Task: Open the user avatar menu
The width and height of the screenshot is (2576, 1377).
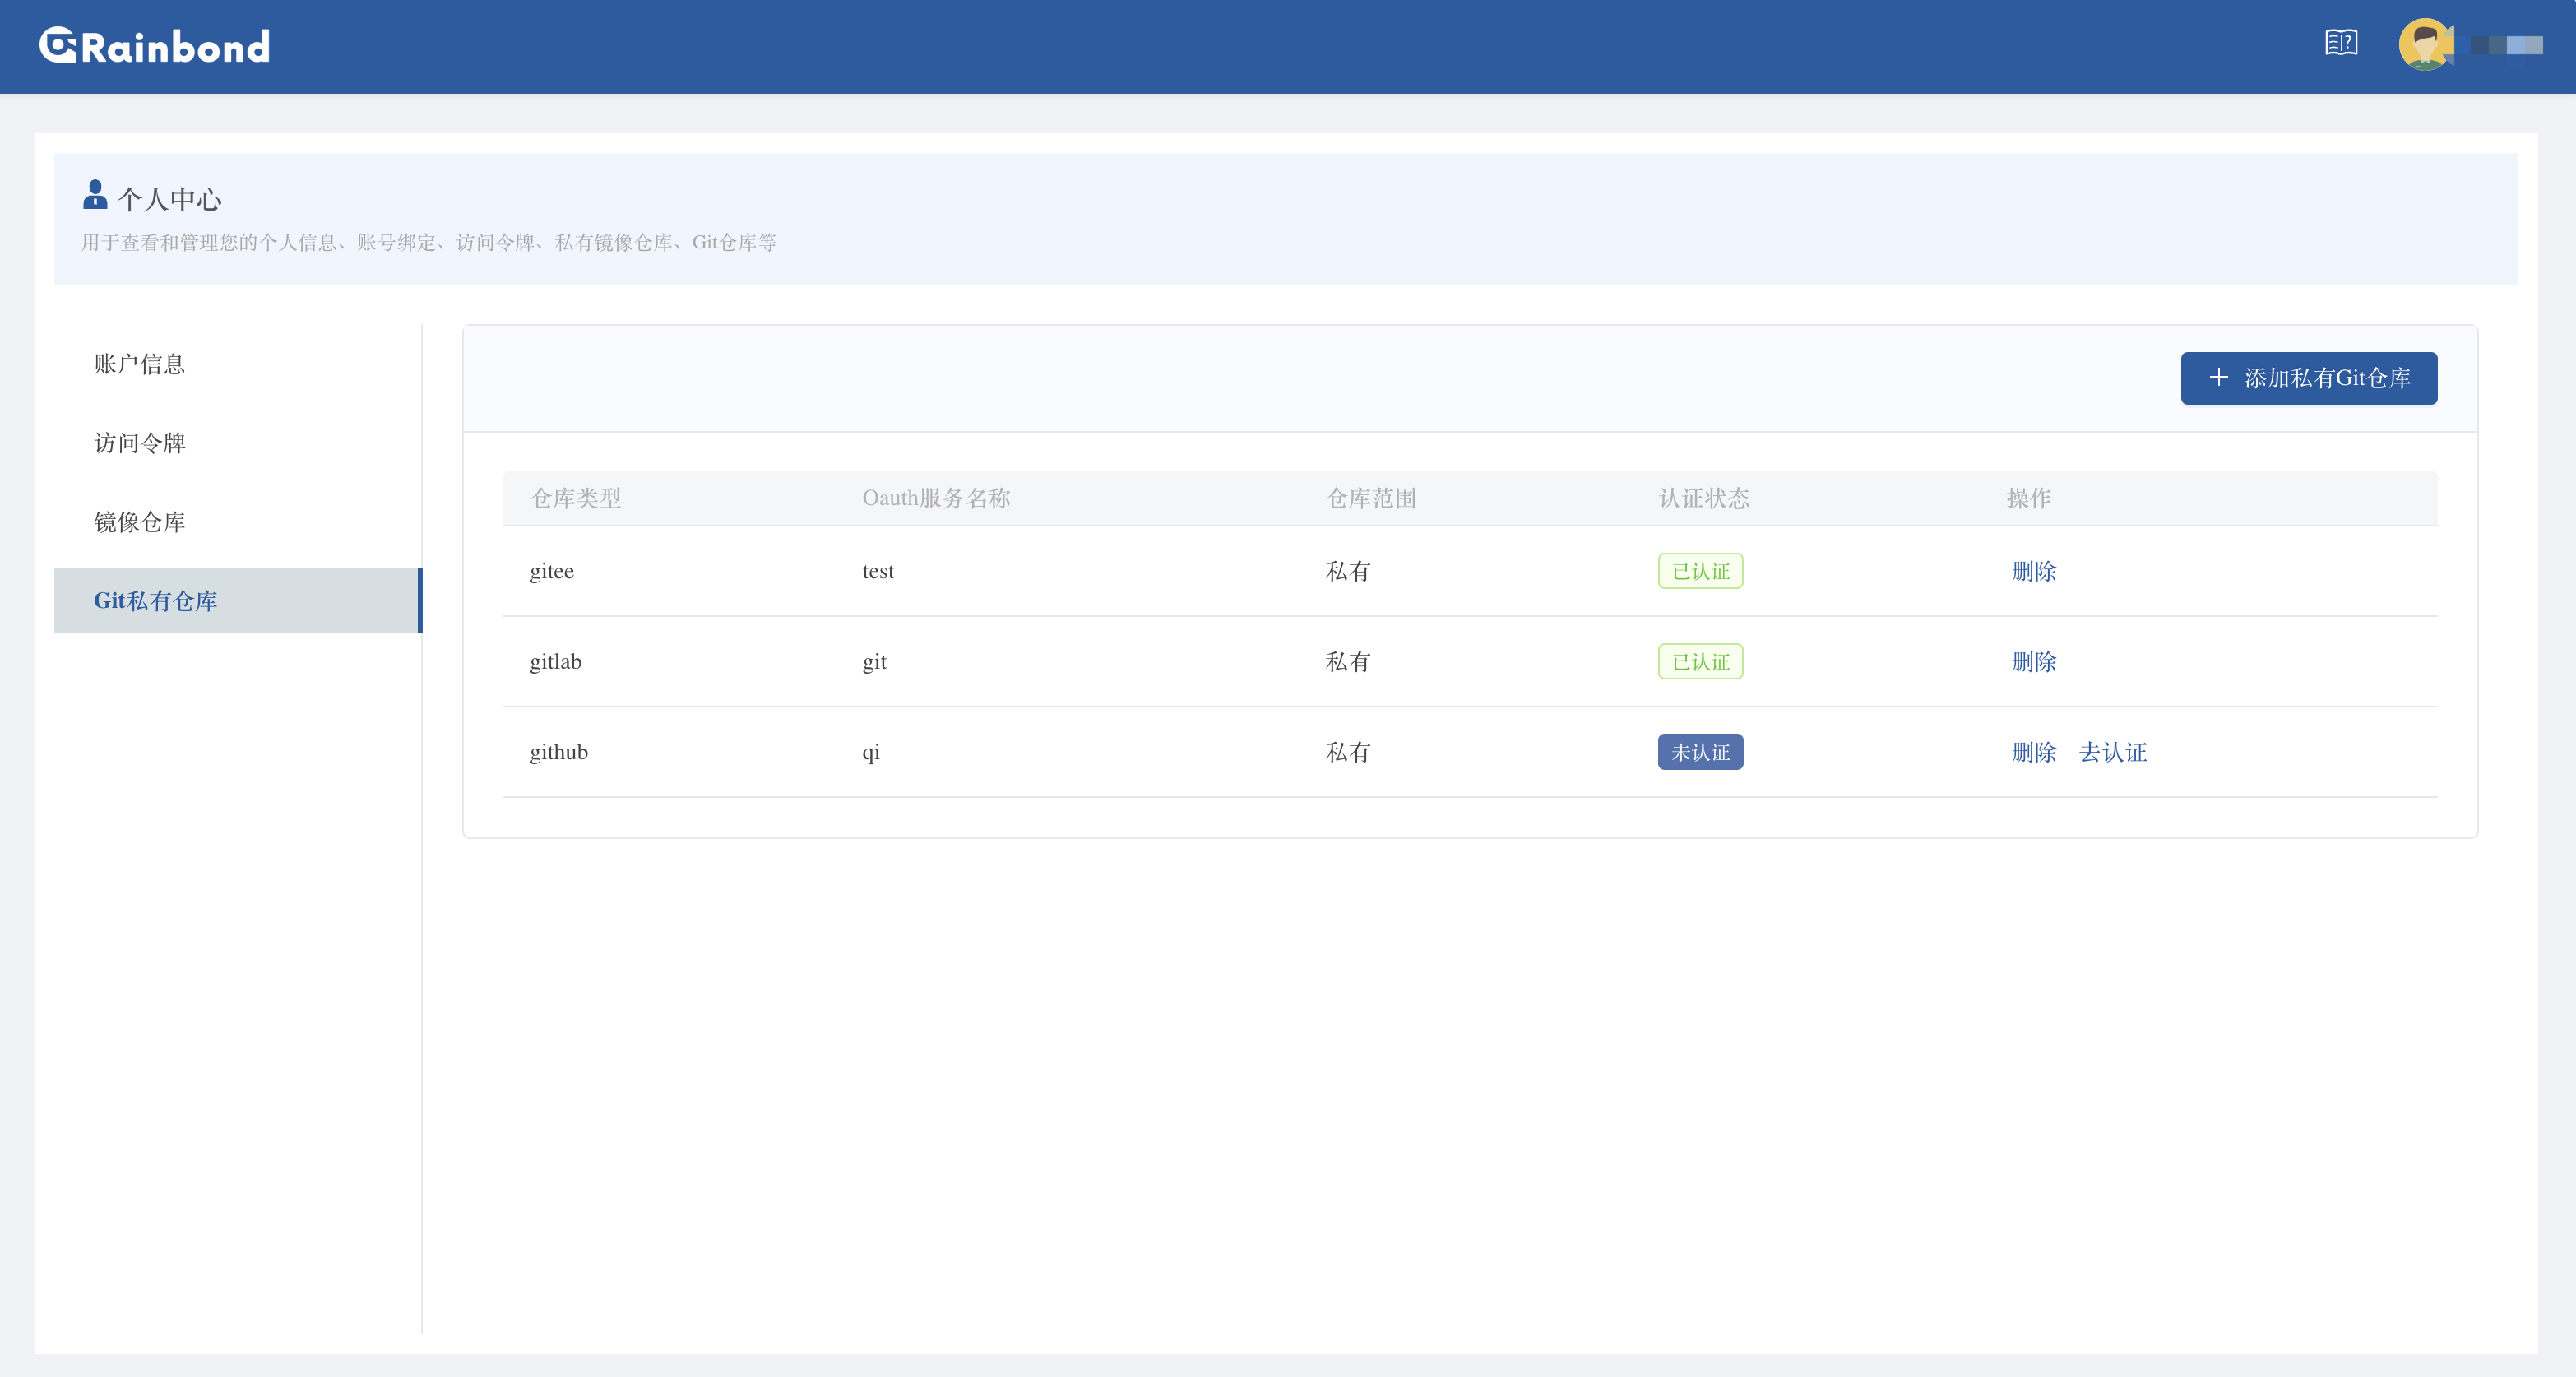Action: coord(2425,45)
